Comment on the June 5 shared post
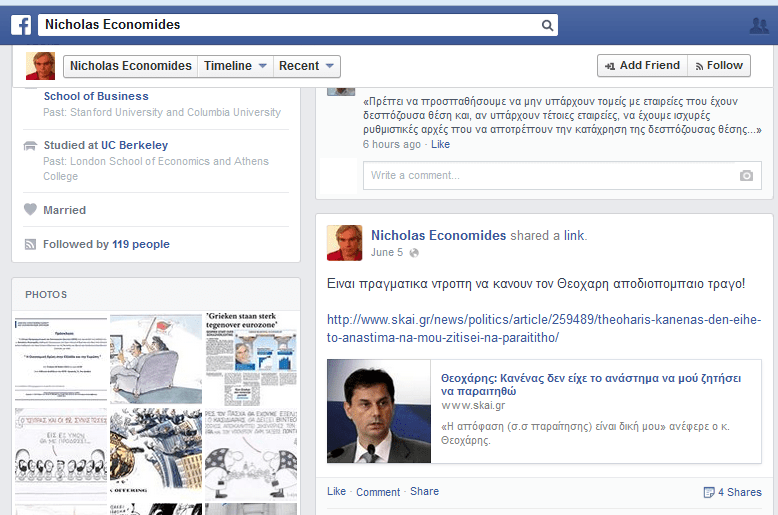The height and width of the screenshot is (515, 778). 378,492
